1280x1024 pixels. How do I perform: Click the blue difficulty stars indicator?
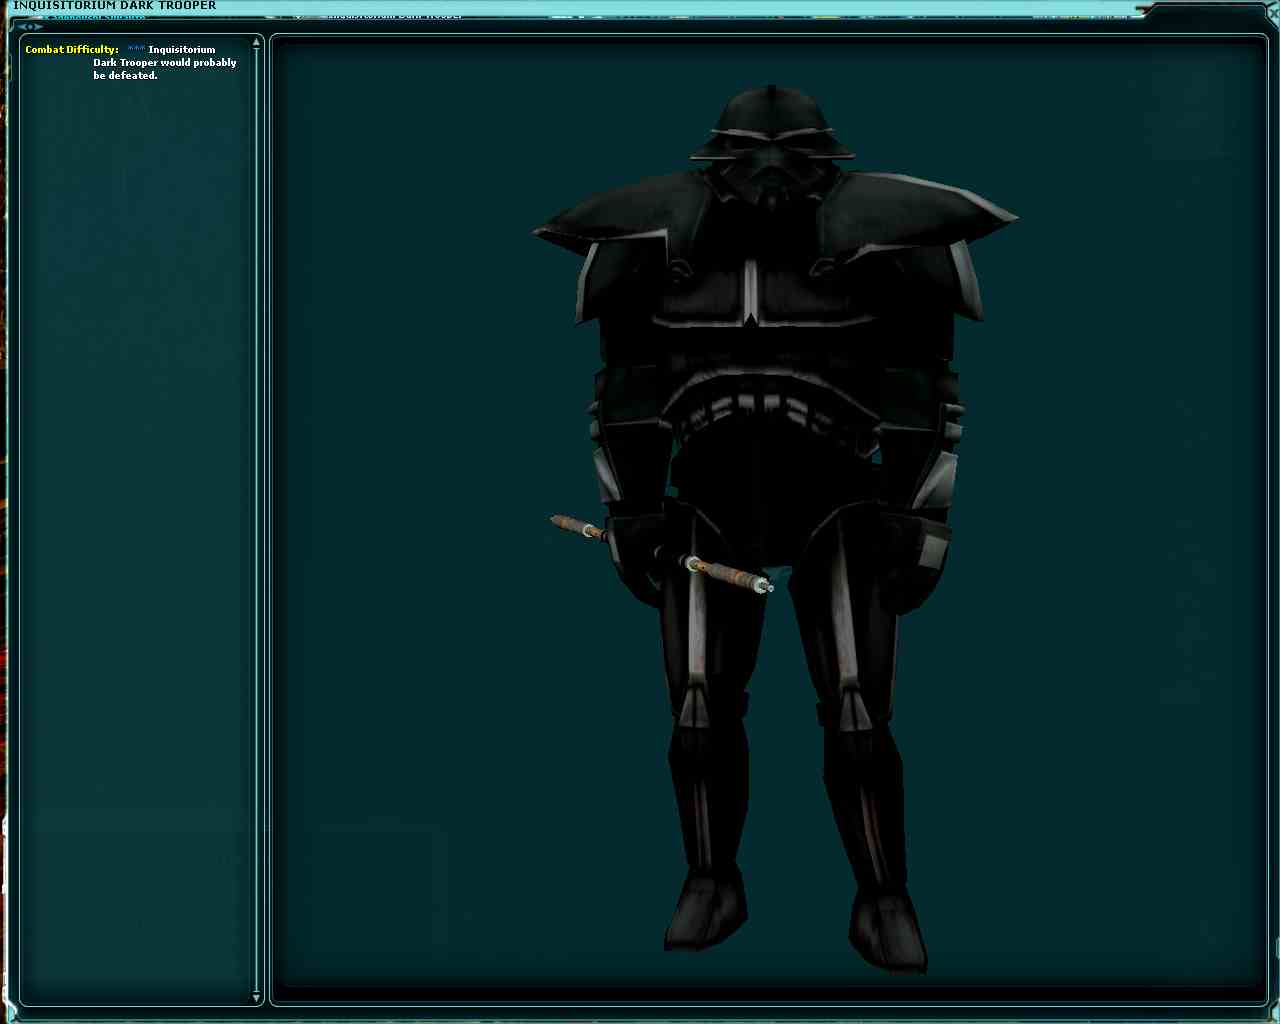pos(136,50)
